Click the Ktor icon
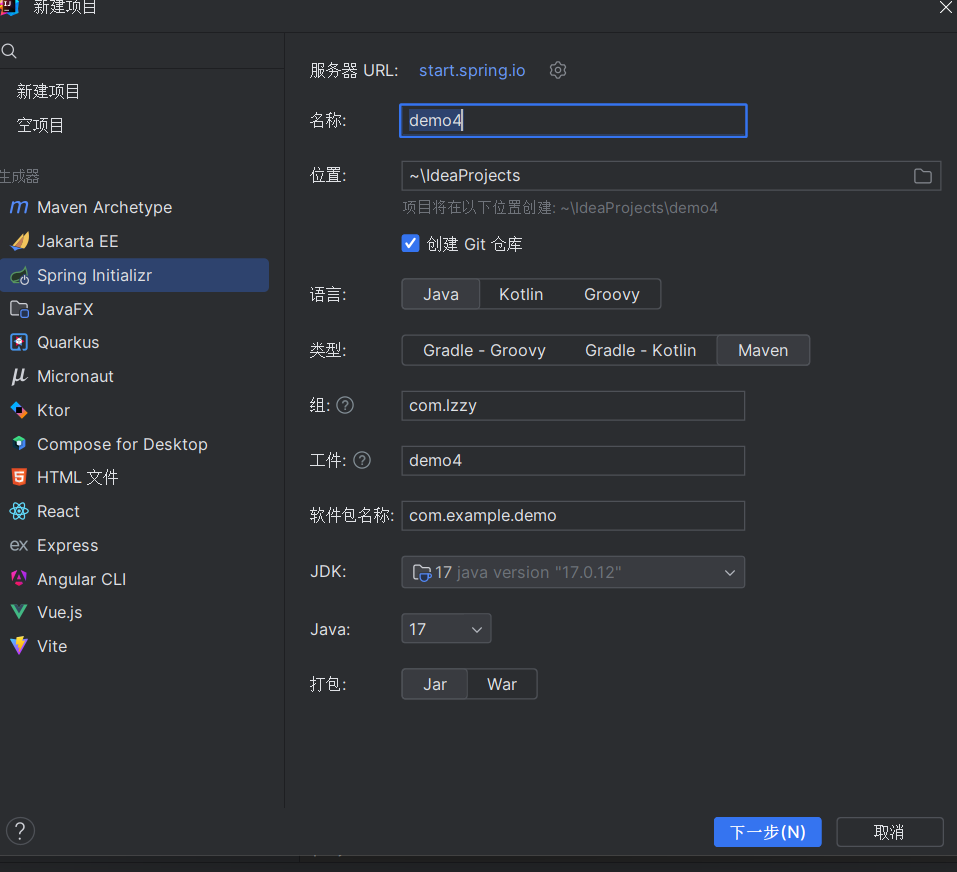Viewport: 957px width, 872px height. coord(20,410)
